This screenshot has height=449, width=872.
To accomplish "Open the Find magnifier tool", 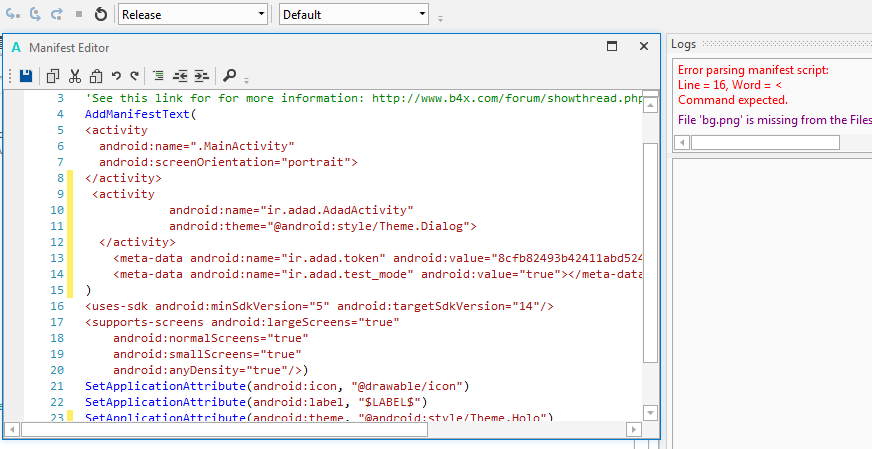I will 229,76.
